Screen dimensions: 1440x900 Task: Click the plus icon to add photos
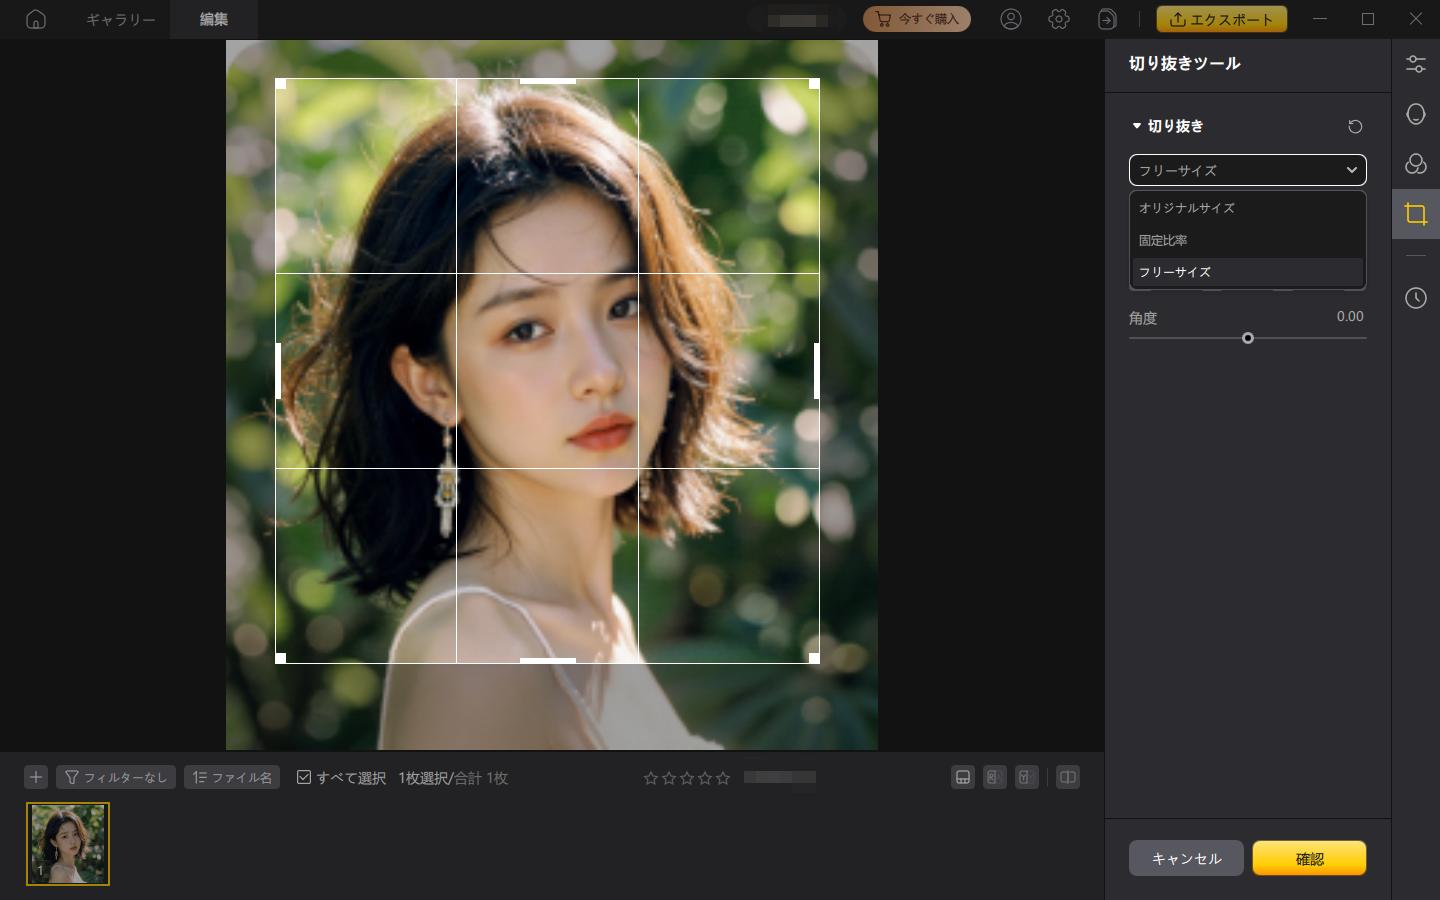click(36, 777)
